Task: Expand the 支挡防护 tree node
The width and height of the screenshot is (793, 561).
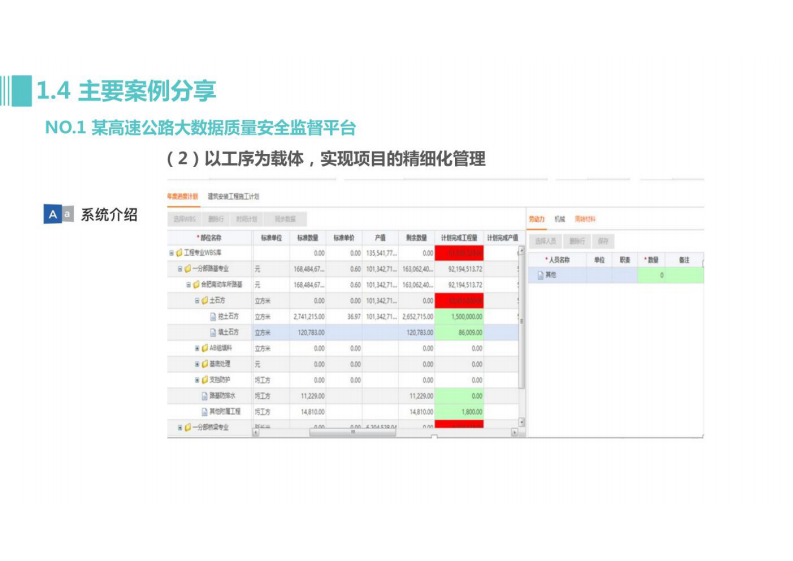Action: coord(197,379)
